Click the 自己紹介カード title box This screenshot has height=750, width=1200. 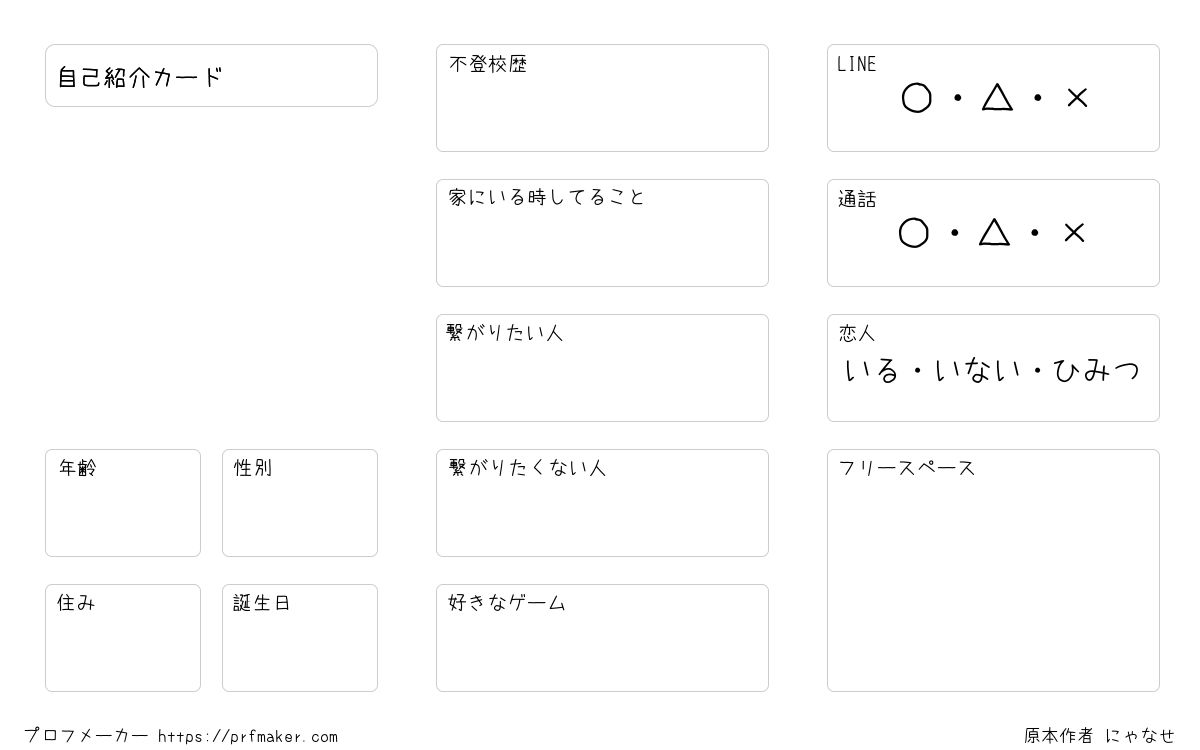coord(211,76)
